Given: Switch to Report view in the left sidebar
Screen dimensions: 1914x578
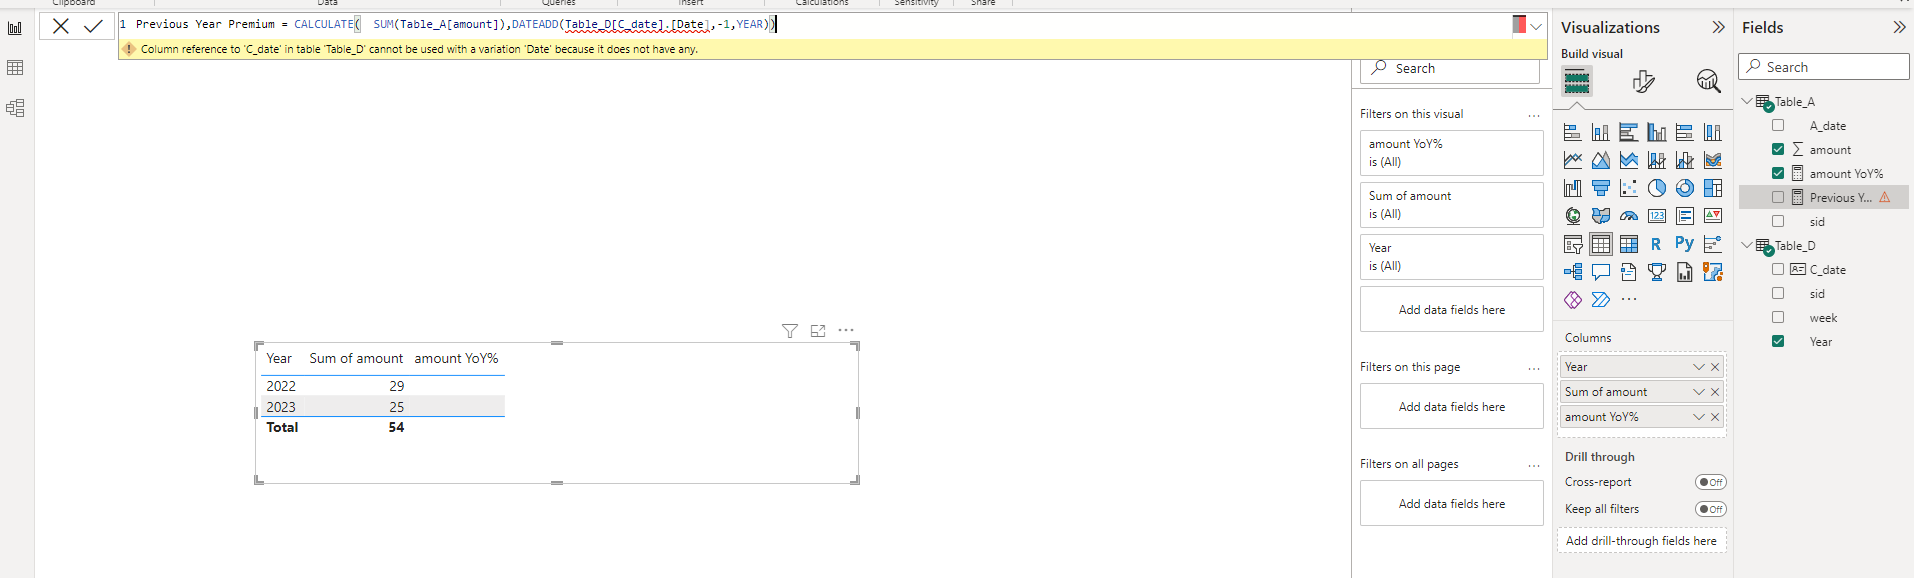Looking at the screenshot, I should click(15, 28).
